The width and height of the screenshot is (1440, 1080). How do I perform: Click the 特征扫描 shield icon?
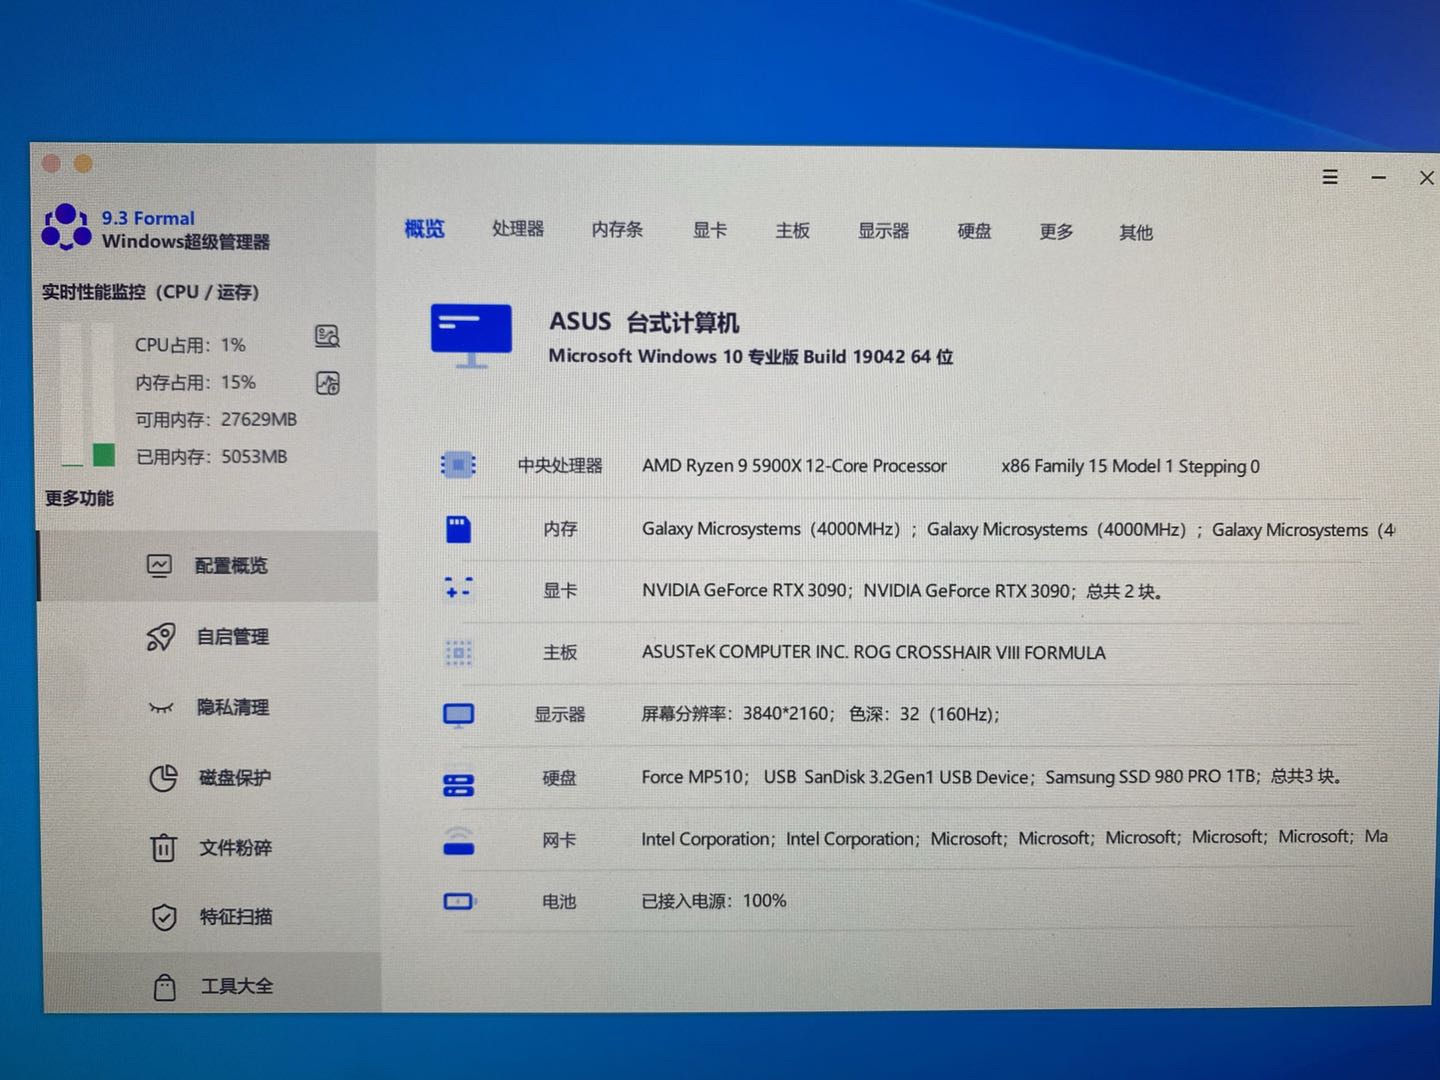(164, 917)
